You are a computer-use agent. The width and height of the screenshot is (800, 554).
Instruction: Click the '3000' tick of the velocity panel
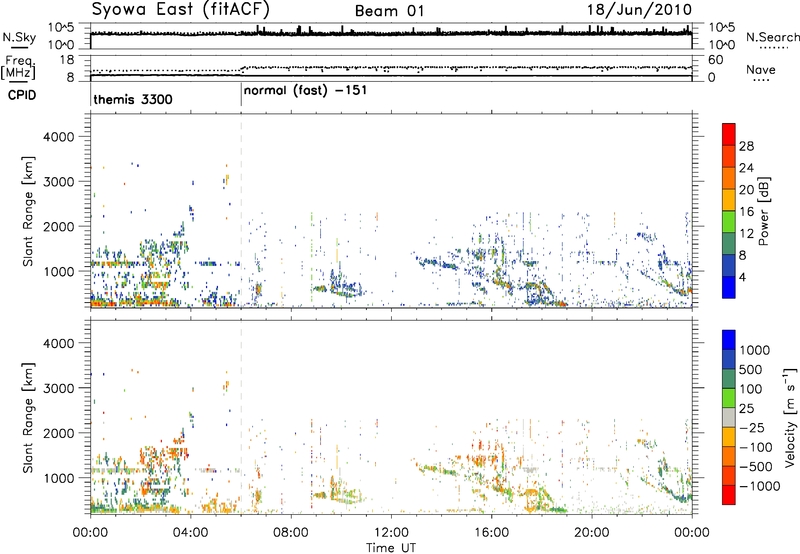pos(58,388)
